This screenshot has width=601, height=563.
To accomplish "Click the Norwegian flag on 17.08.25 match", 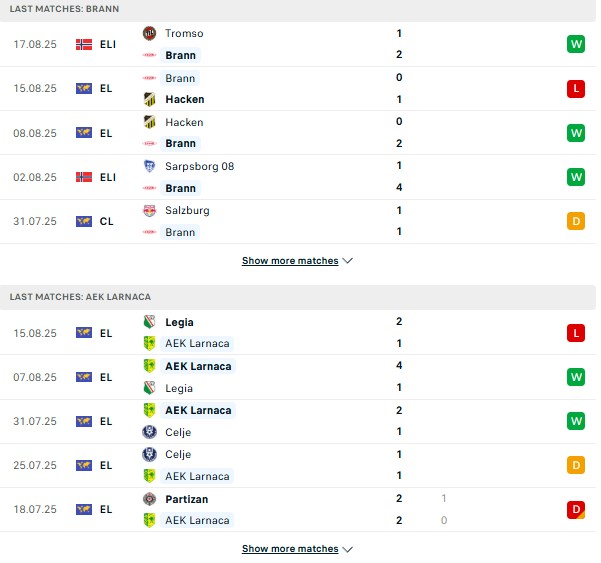I will tap(84, 44).
